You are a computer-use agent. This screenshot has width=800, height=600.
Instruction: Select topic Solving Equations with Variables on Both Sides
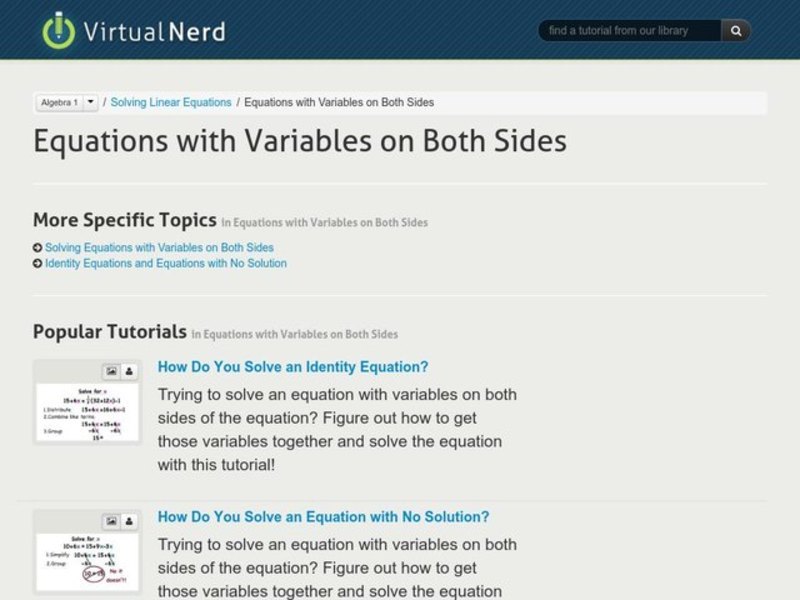(160, 246)
